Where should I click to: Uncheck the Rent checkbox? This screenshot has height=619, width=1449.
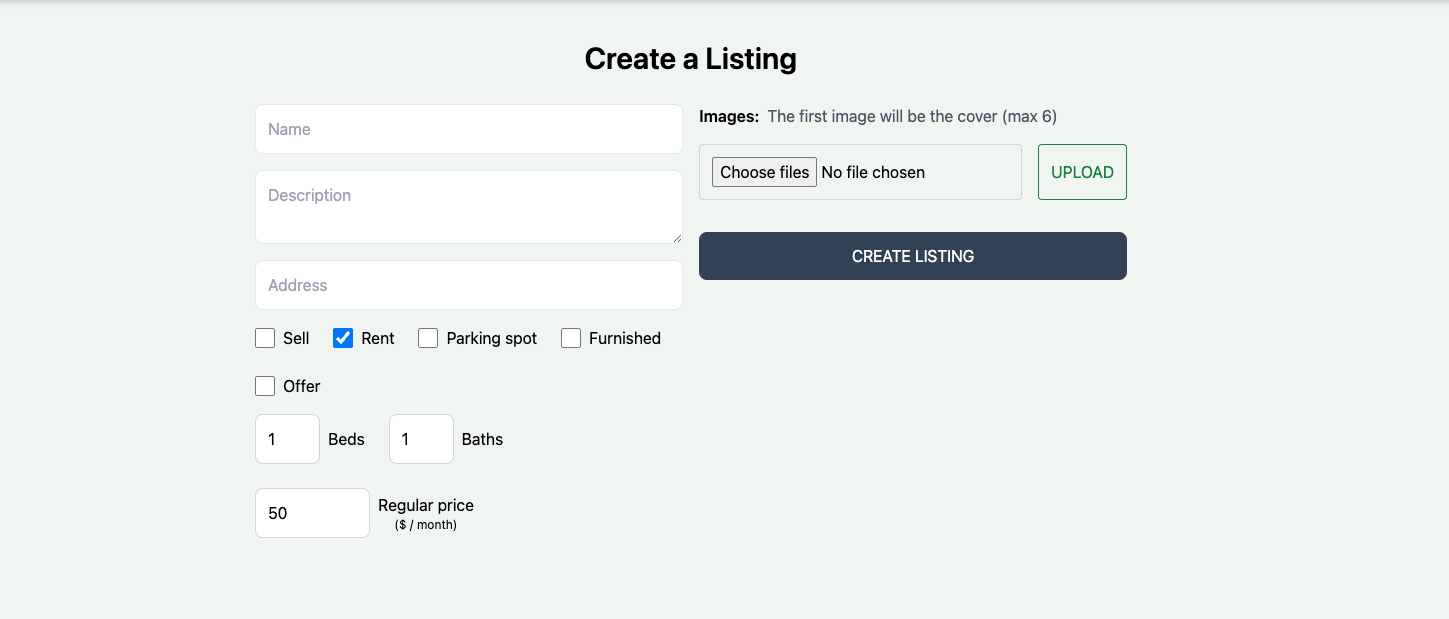(343, 338)
